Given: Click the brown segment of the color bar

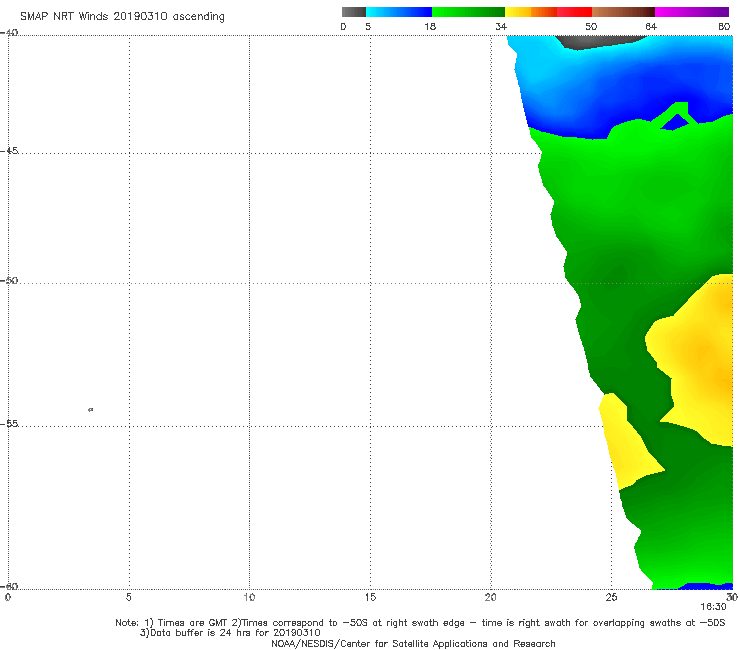Looking at the screenshot, I should (623, 12).
